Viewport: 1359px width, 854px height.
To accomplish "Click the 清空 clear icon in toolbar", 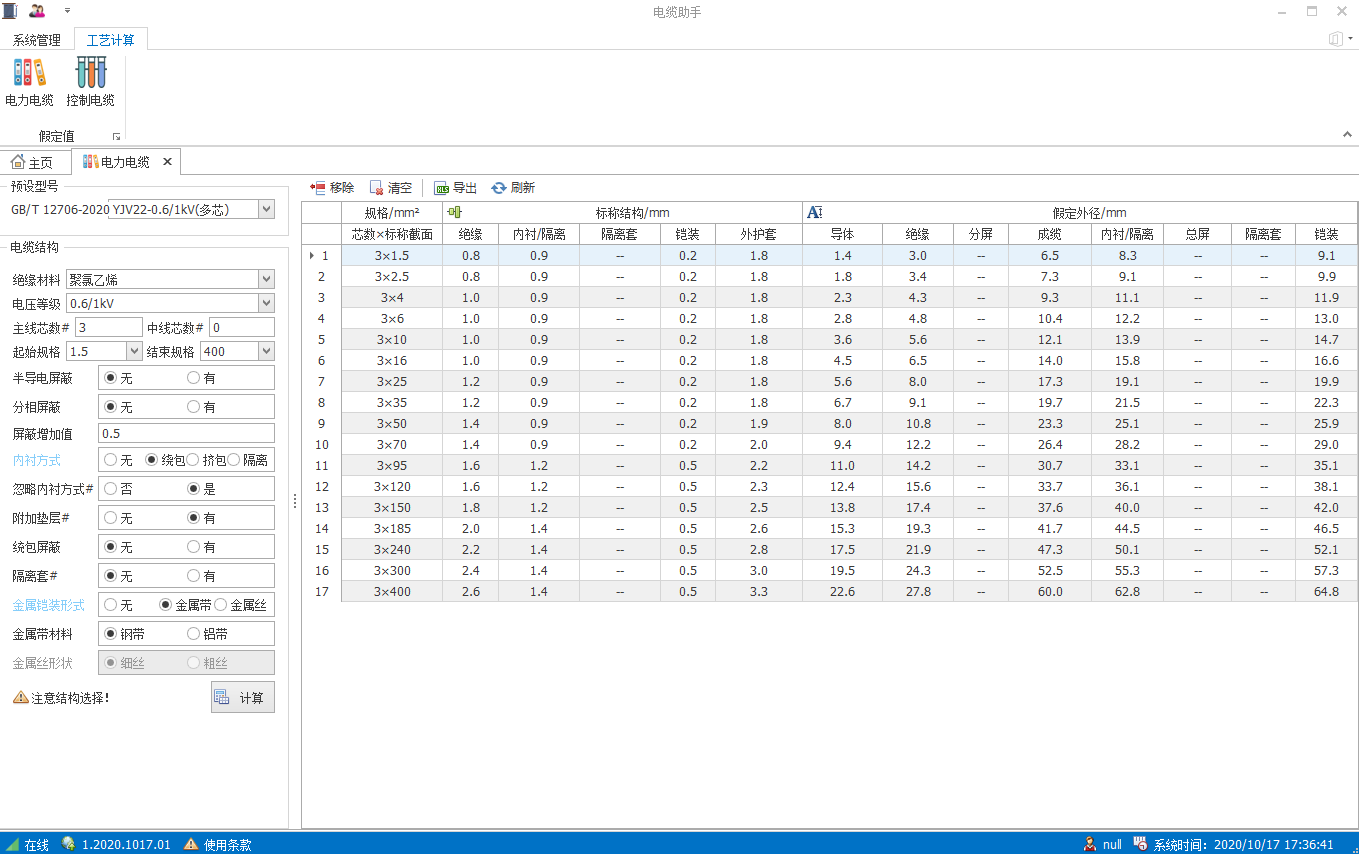I will (x=376, y=188).
